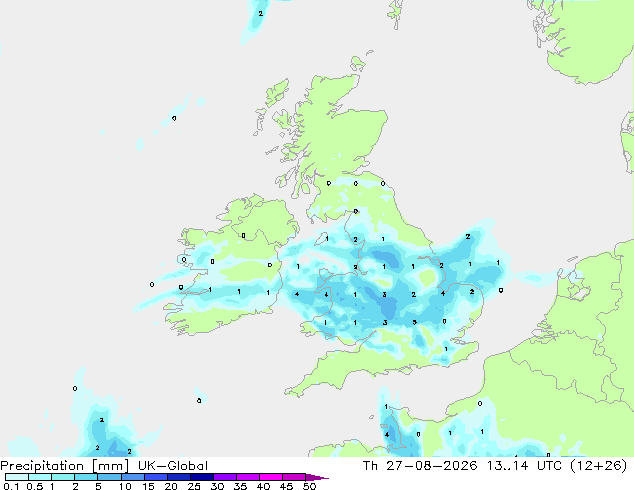Click legend label '40'
Image resolution: width=634 pixels, height=490 pixels.
[263, 486]
